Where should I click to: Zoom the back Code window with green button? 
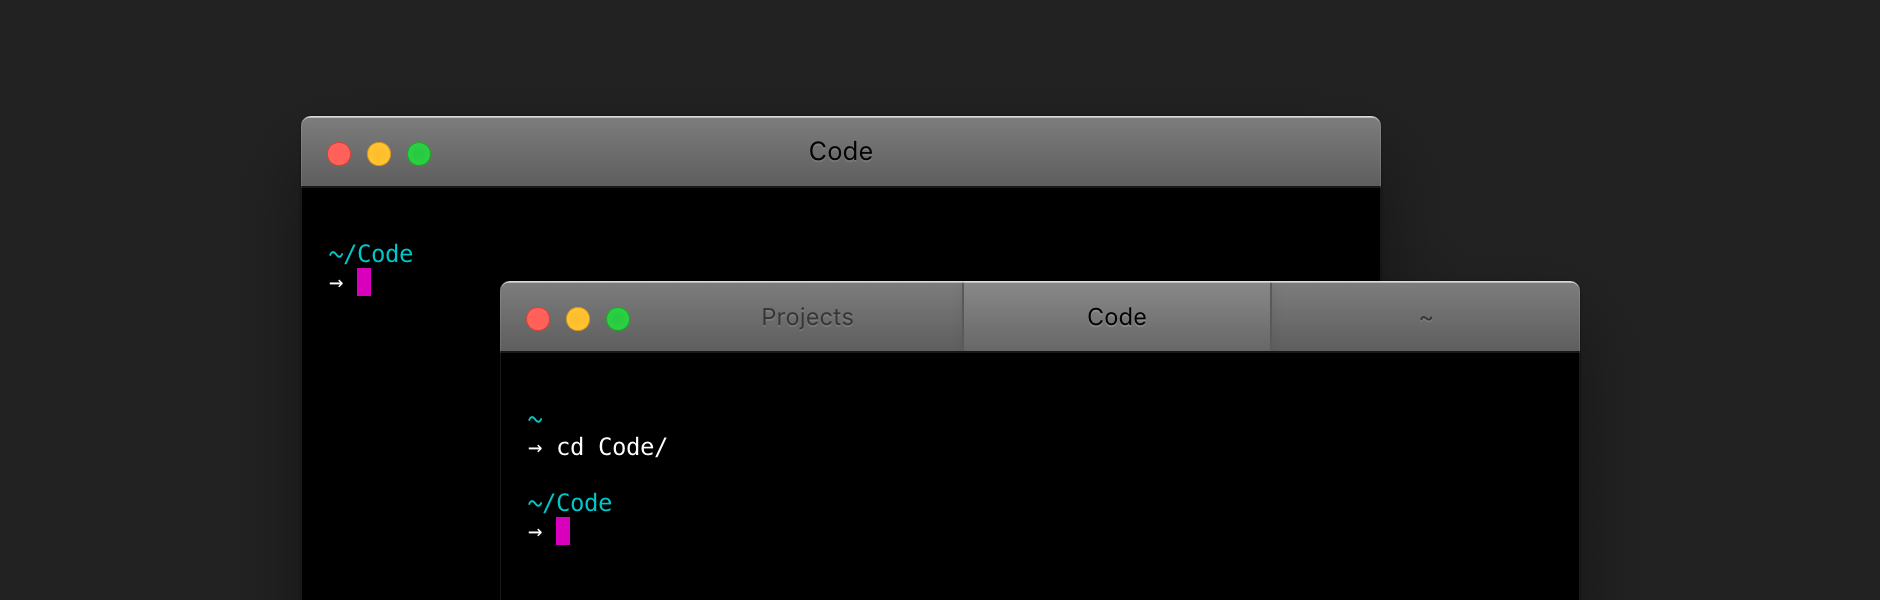419,154
